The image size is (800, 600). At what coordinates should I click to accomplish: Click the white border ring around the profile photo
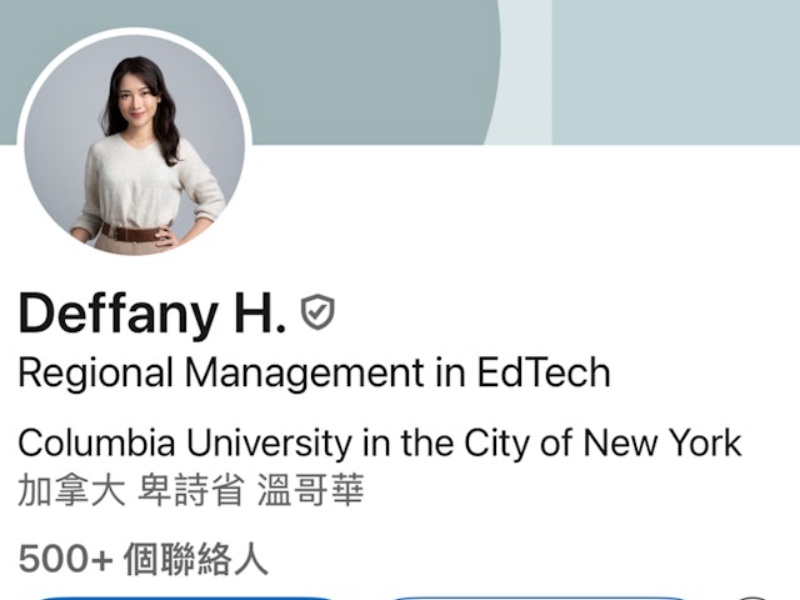click(135, 31)
